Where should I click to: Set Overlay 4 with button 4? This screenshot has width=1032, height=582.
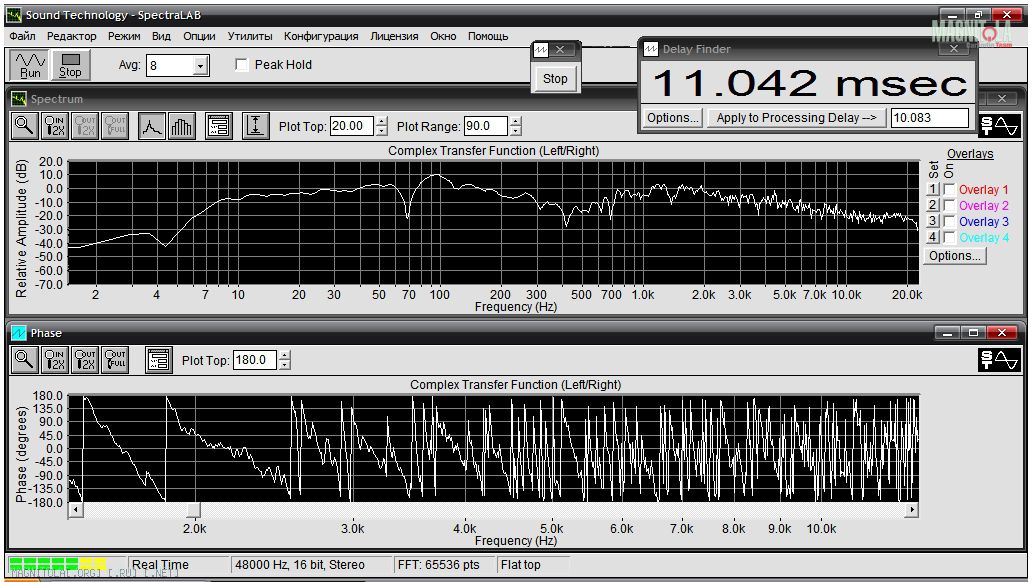pyautogui.click(x=932, y=236)
